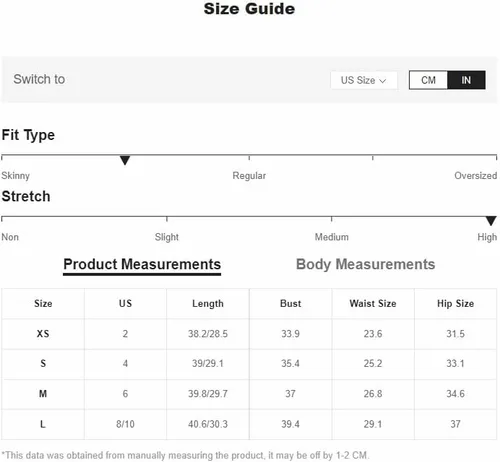Viewport: 500px width, 462px height.
Task: Open the Product Measurements tab
Action: 142,265
